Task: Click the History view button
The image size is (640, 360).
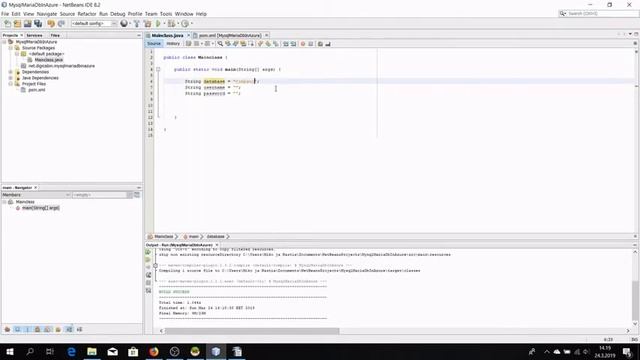Action: click(173, 44)
